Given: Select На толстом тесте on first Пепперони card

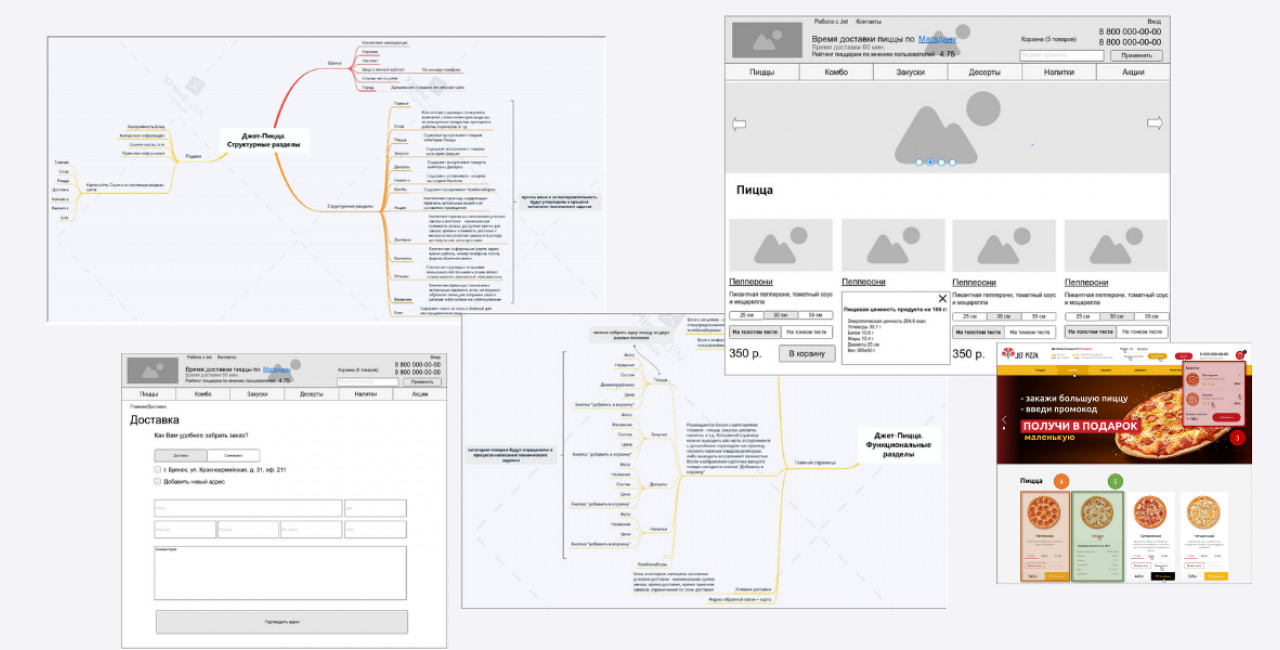Looking at the screenshot, I should (754, 331).
